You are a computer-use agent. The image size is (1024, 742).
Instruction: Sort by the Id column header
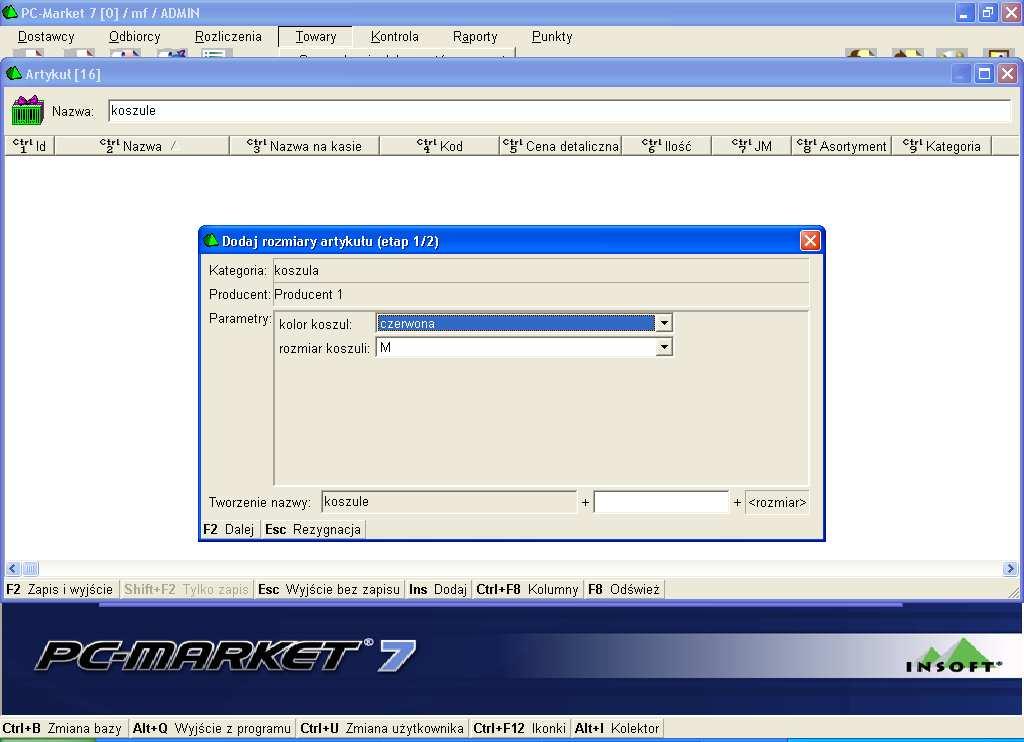29,146
